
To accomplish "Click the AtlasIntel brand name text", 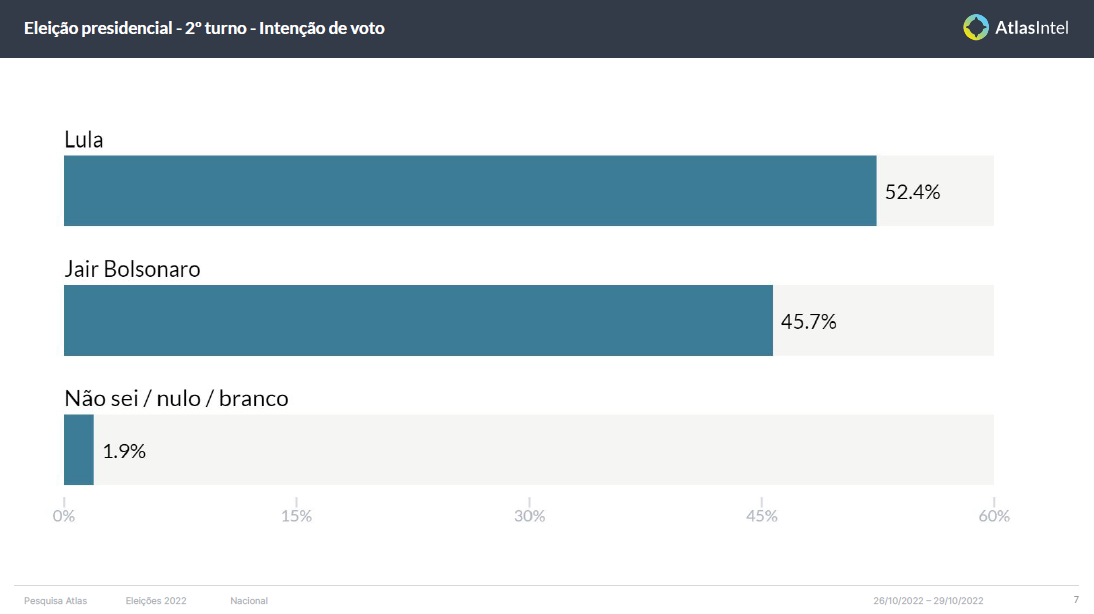I will click(x=1031, y=28).
